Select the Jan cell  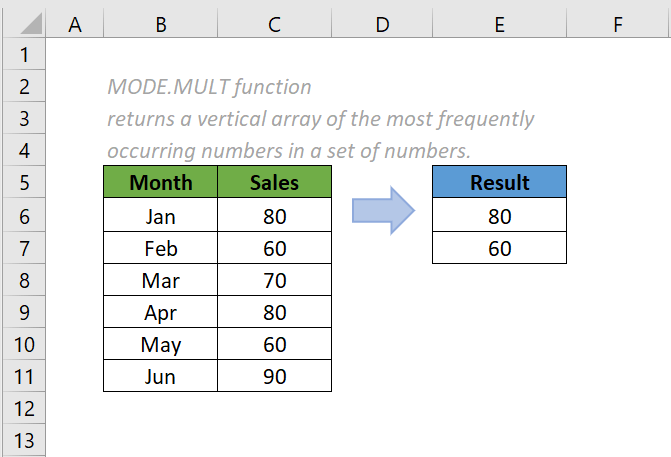(x=161, y=215)
